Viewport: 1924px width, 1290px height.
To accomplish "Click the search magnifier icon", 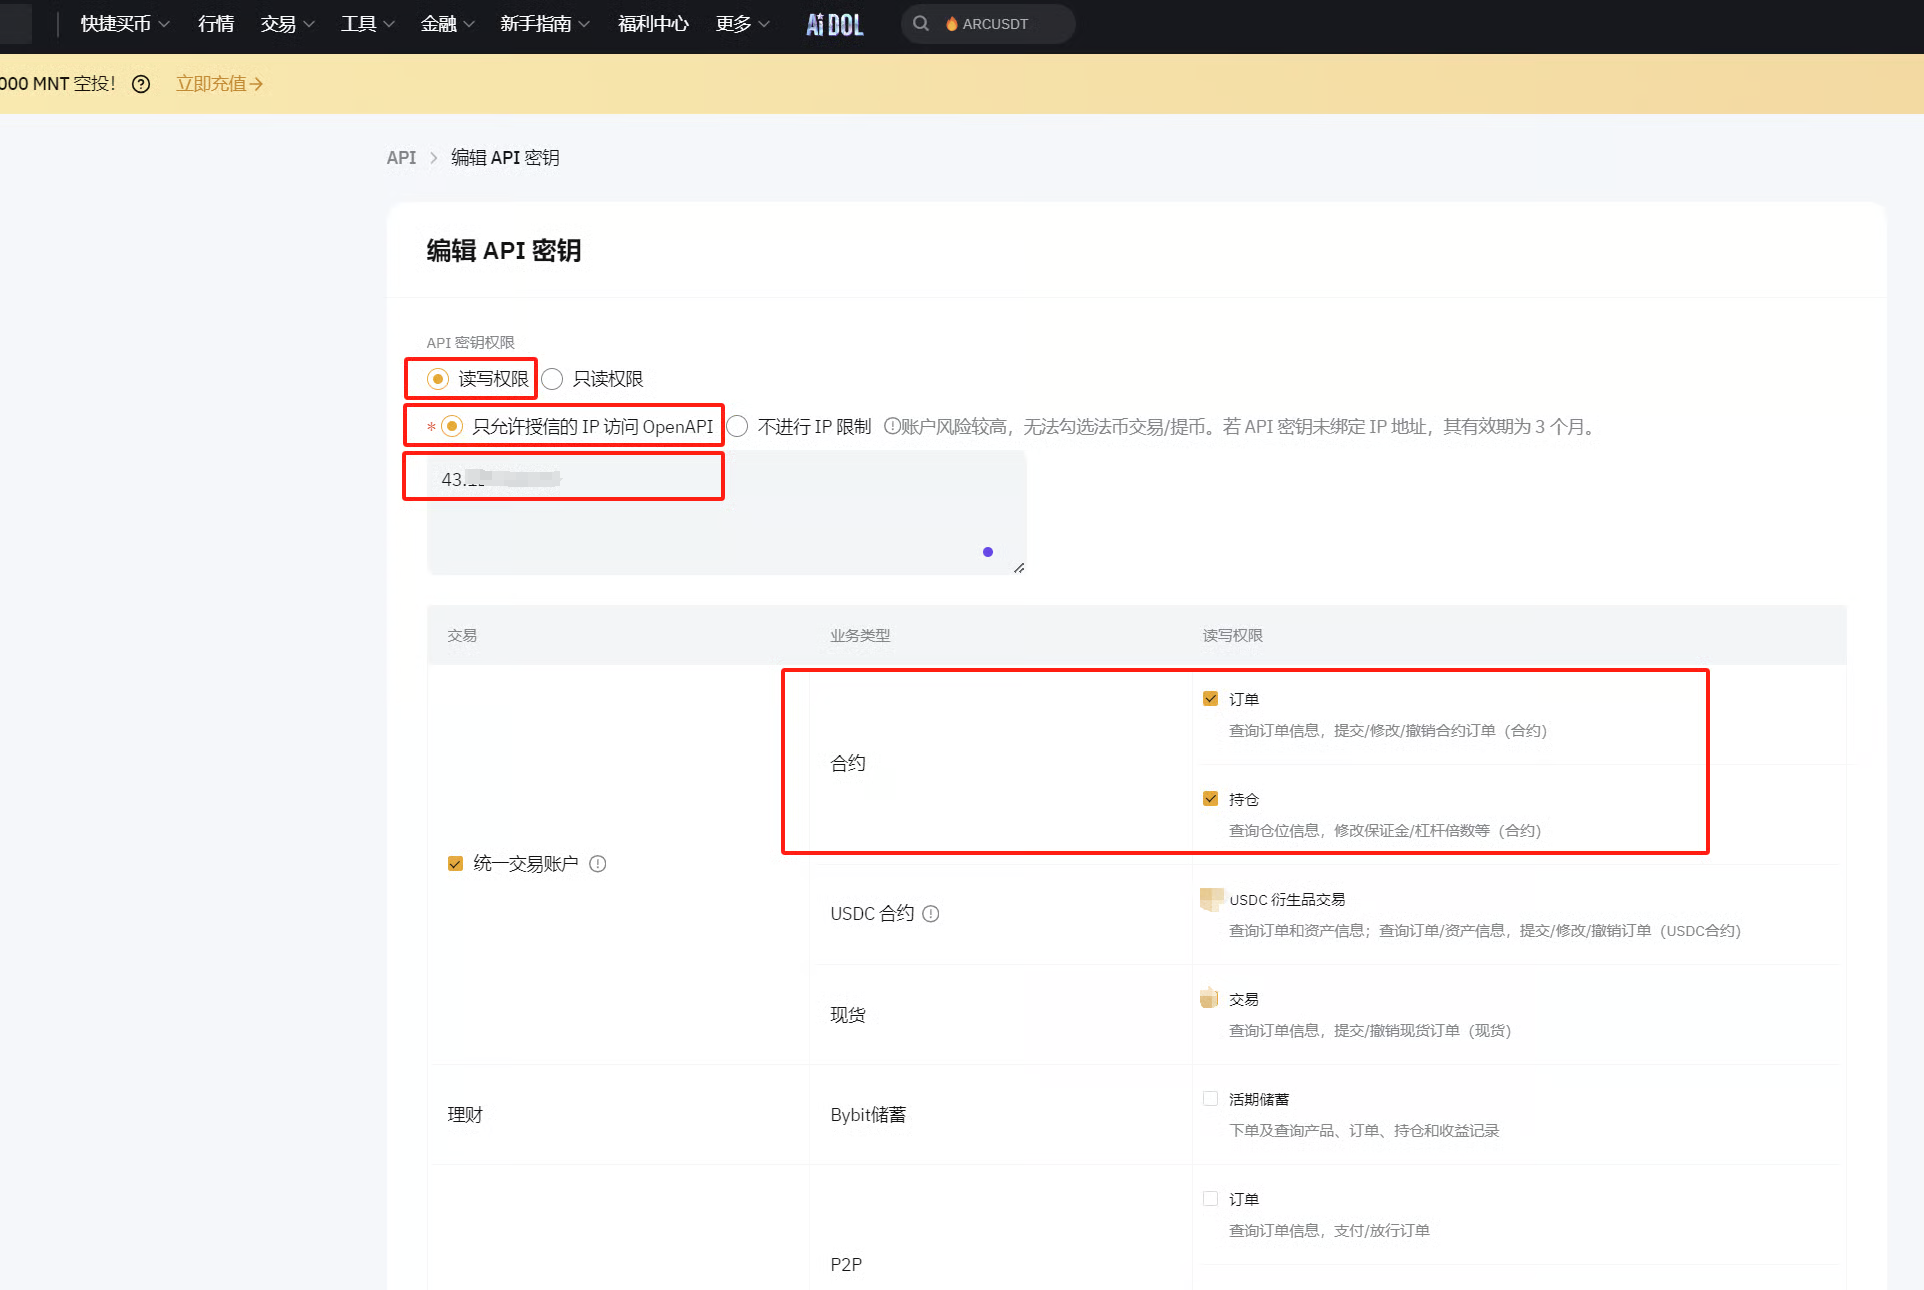I will tap(920, 23).
